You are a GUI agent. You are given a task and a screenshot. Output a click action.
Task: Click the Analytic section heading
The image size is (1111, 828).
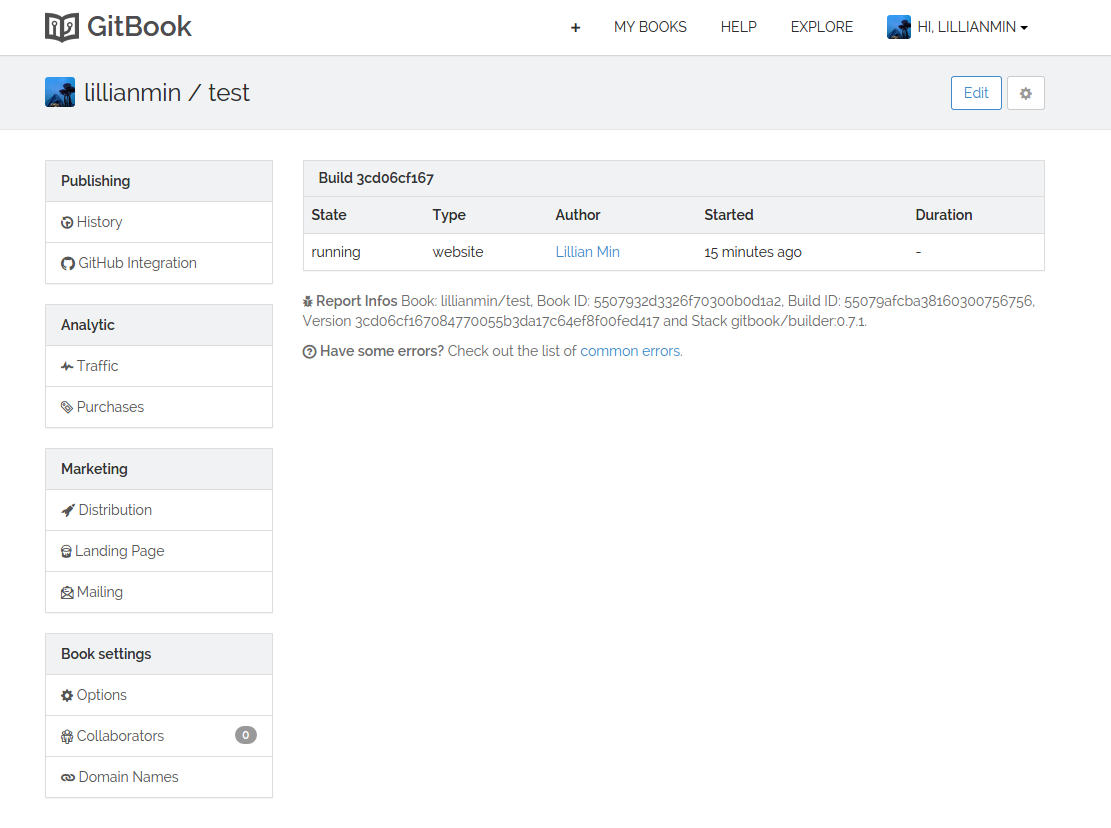click(88, 325)
